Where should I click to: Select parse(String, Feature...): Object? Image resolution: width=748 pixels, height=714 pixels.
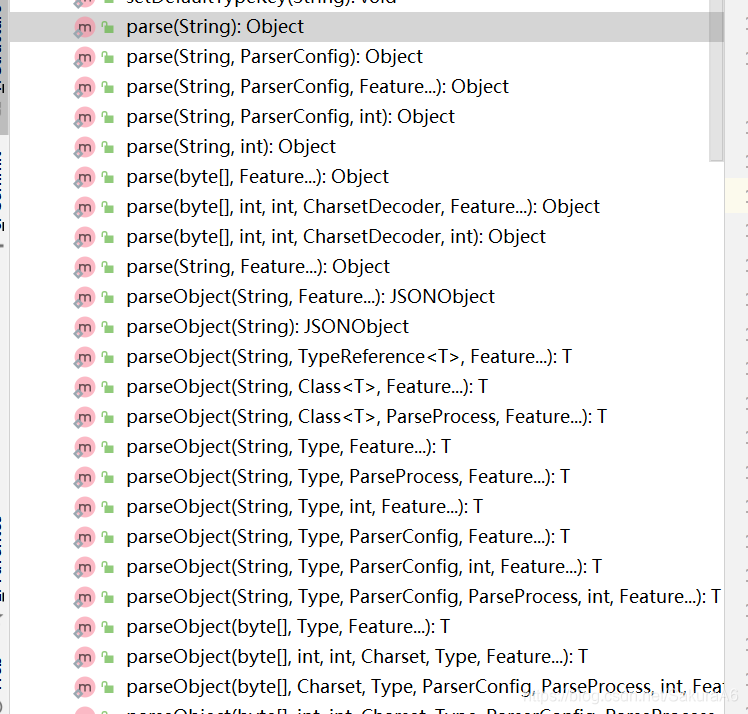coord(258,267)
